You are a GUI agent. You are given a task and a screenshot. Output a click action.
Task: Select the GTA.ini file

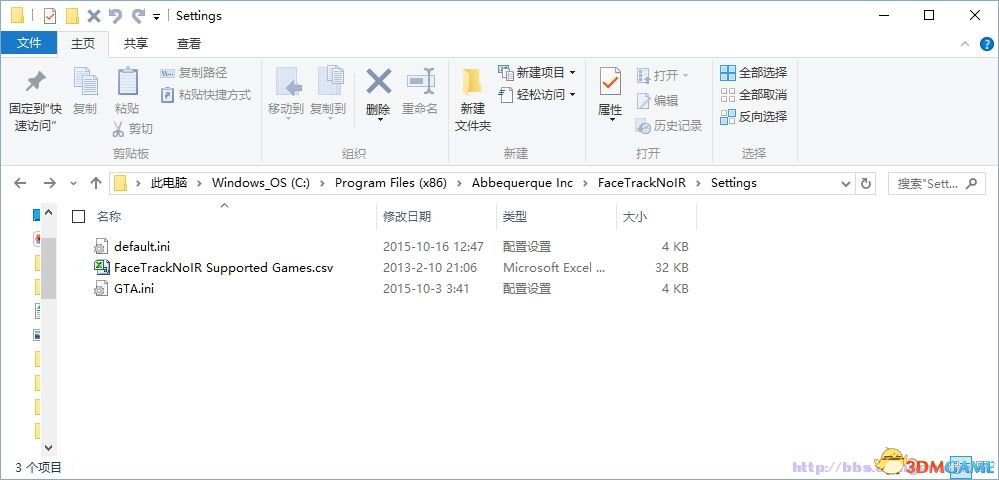134,289
